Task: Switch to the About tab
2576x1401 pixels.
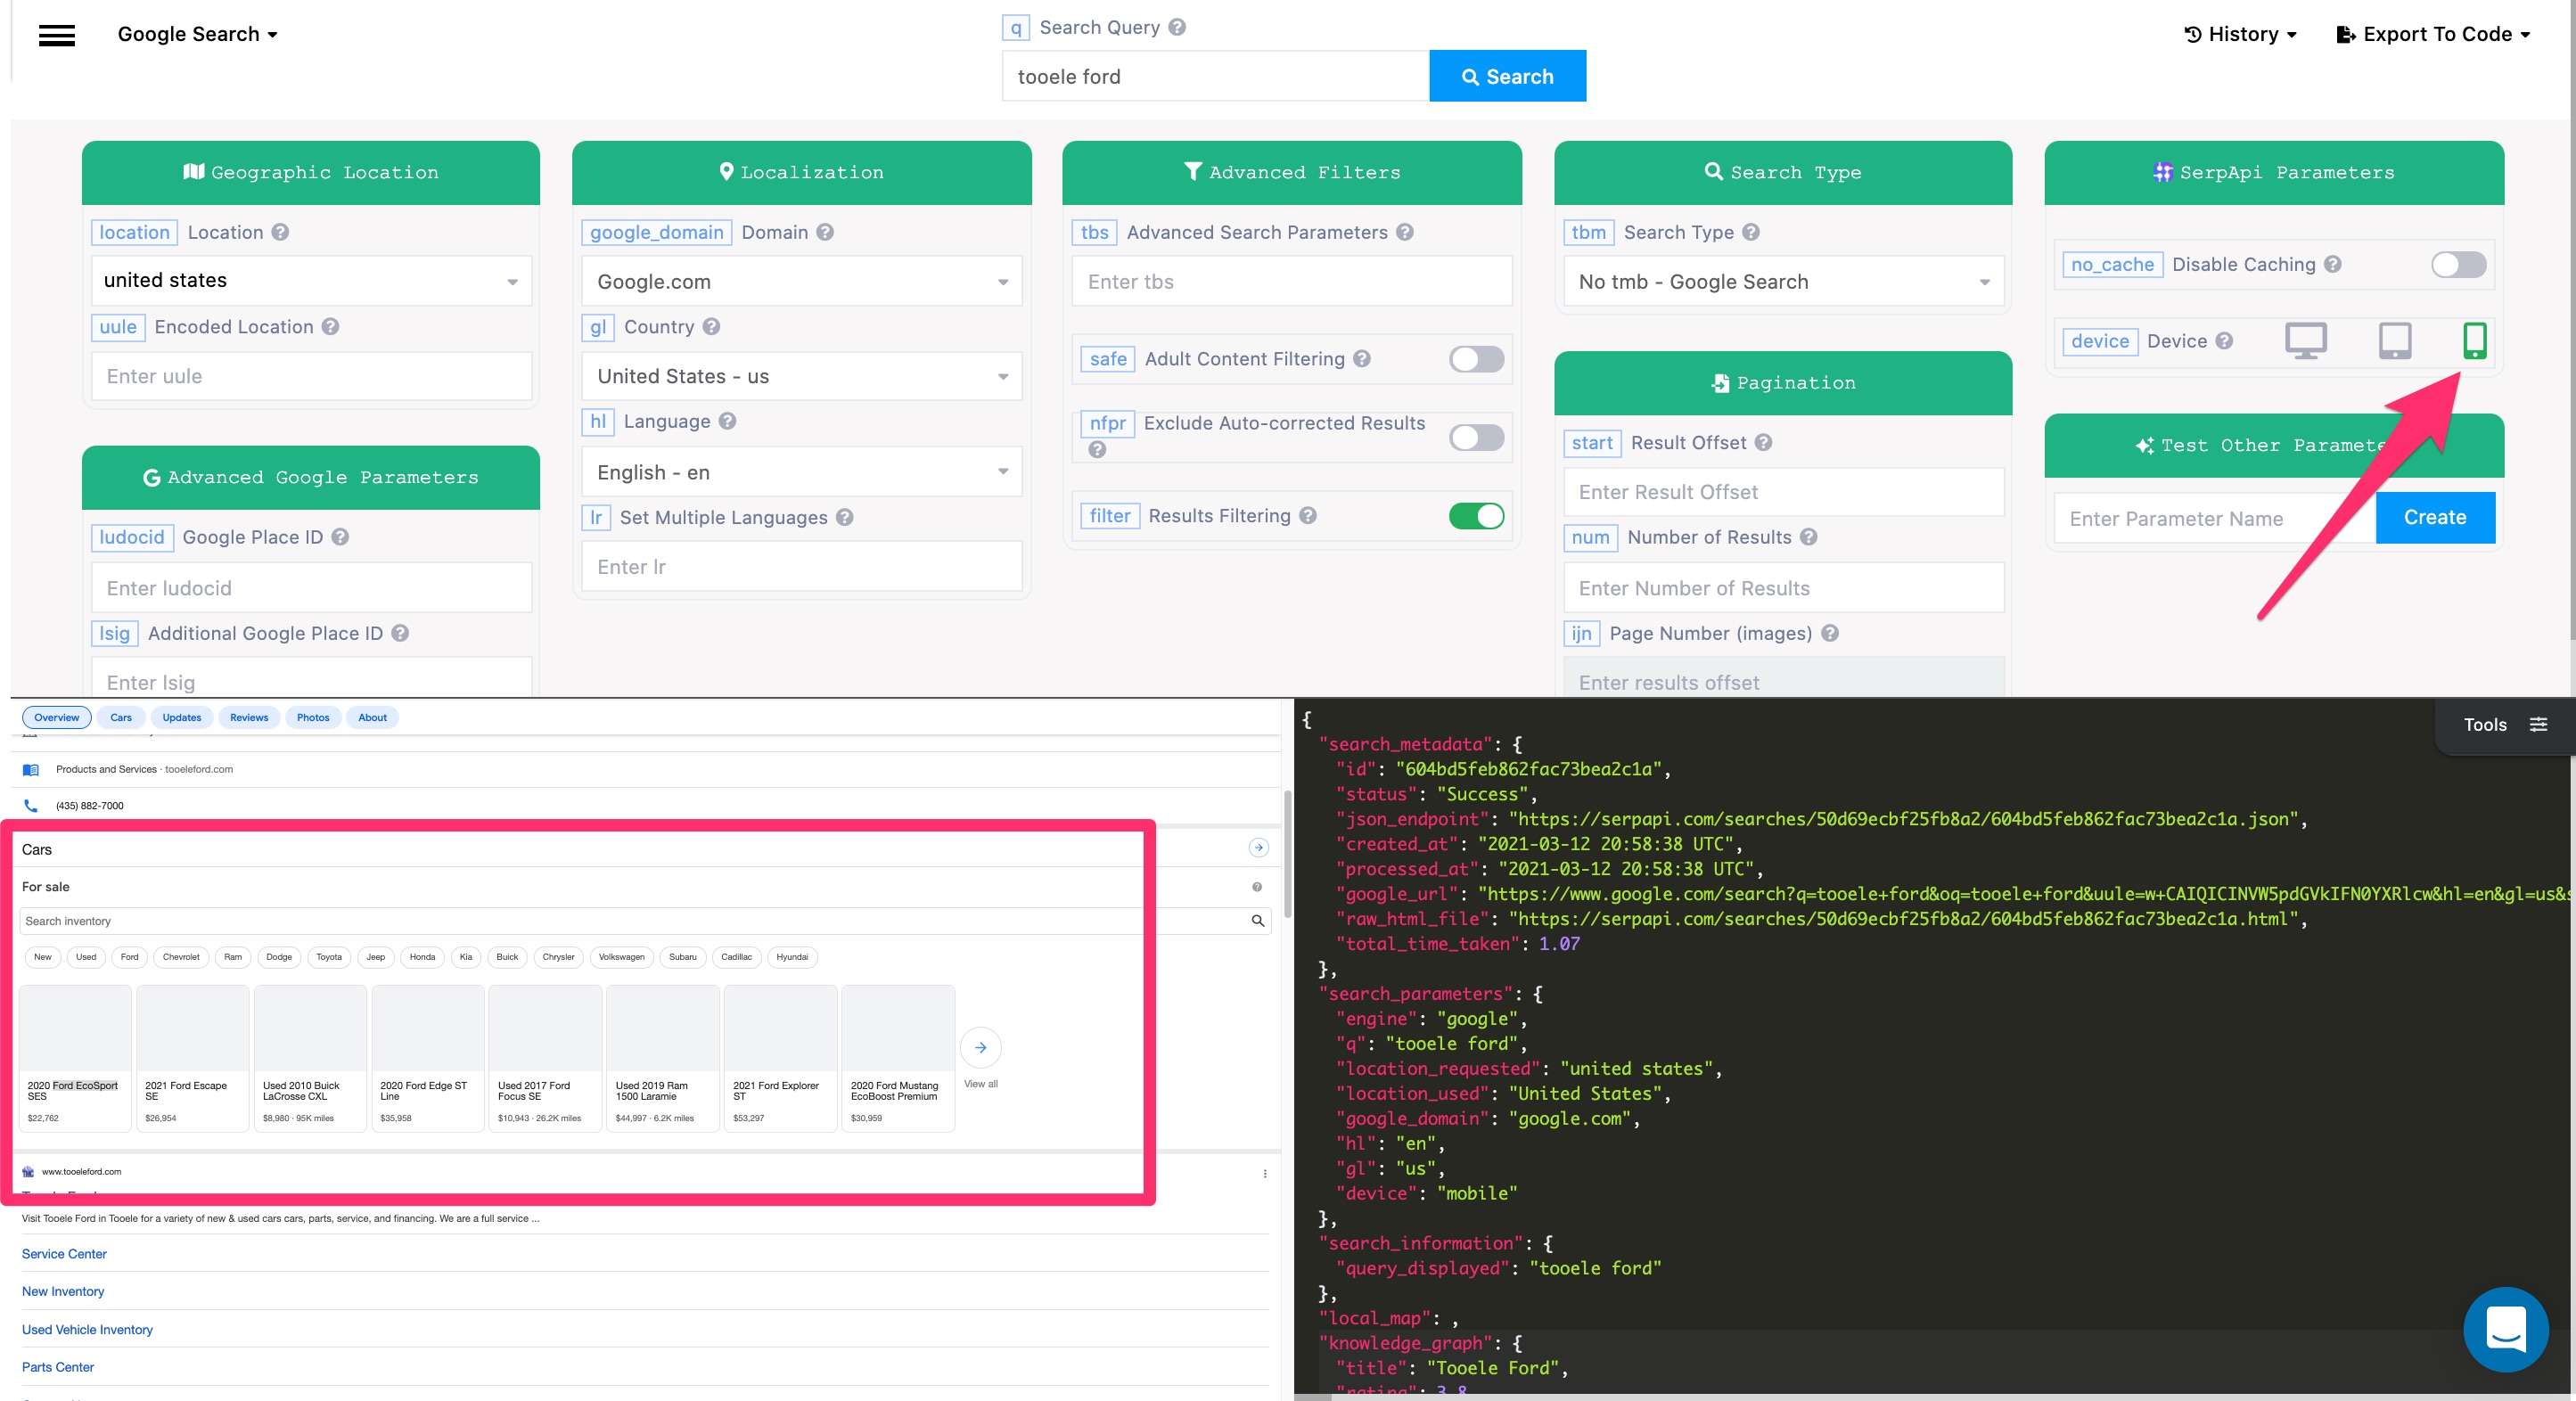Action: tap(372, 718)
